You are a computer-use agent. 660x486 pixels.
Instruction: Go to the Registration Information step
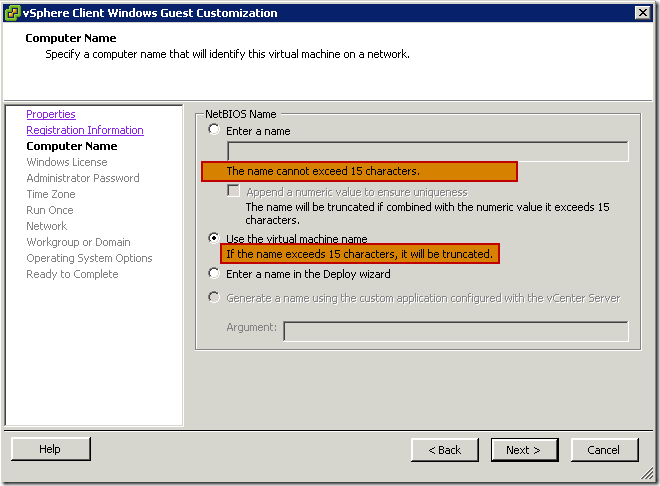coord(85,130)
